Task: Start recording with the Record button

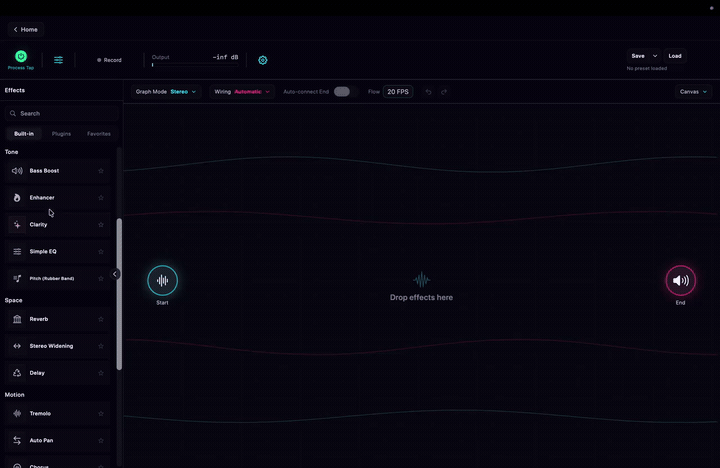Action: [x=109, y=60]
